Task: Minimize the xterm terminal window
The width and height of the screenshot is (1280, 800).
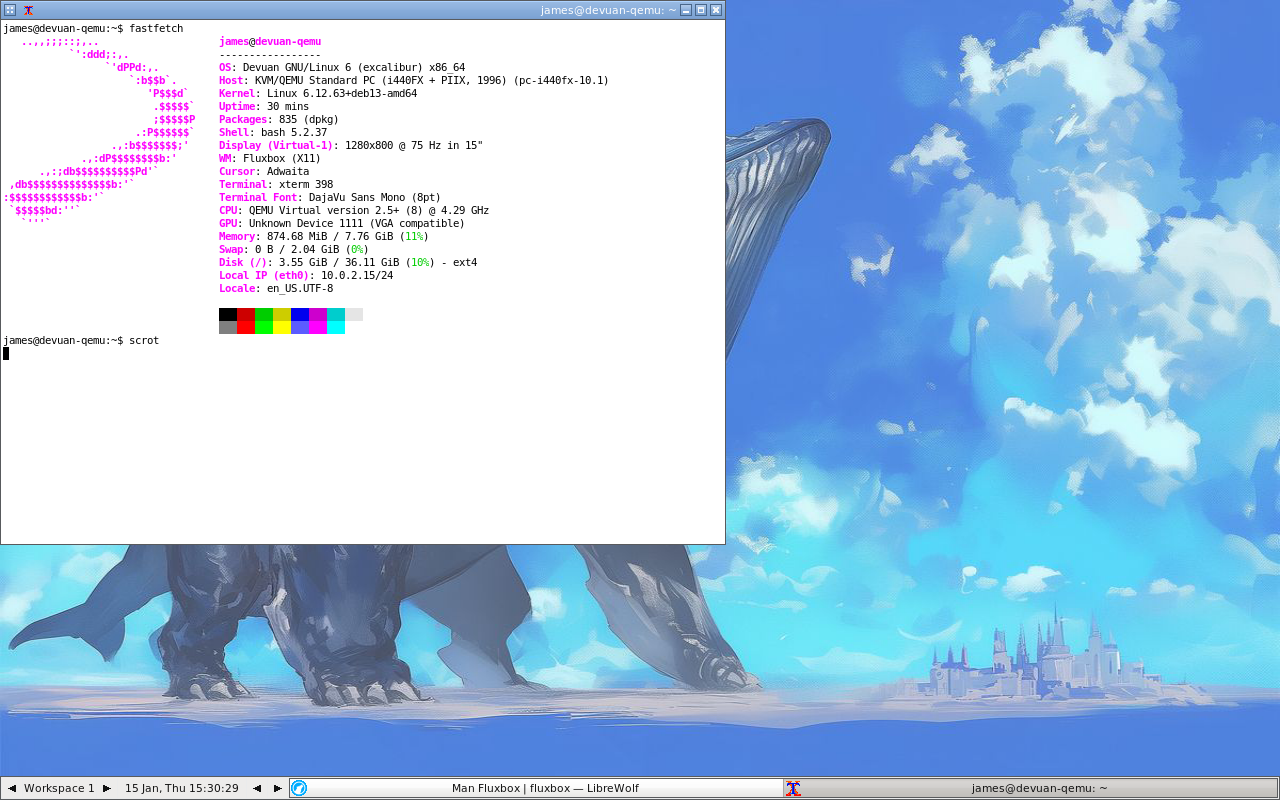Action: tap(686, 10)
